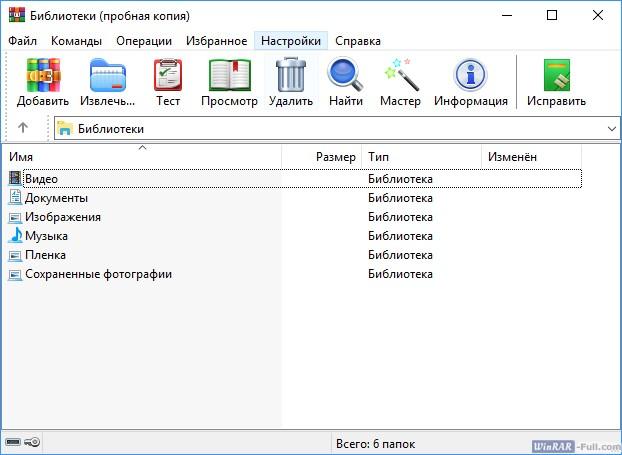Click the Видео library film icon
Viewport: 622px width, 455px height.
pos(15,178)
